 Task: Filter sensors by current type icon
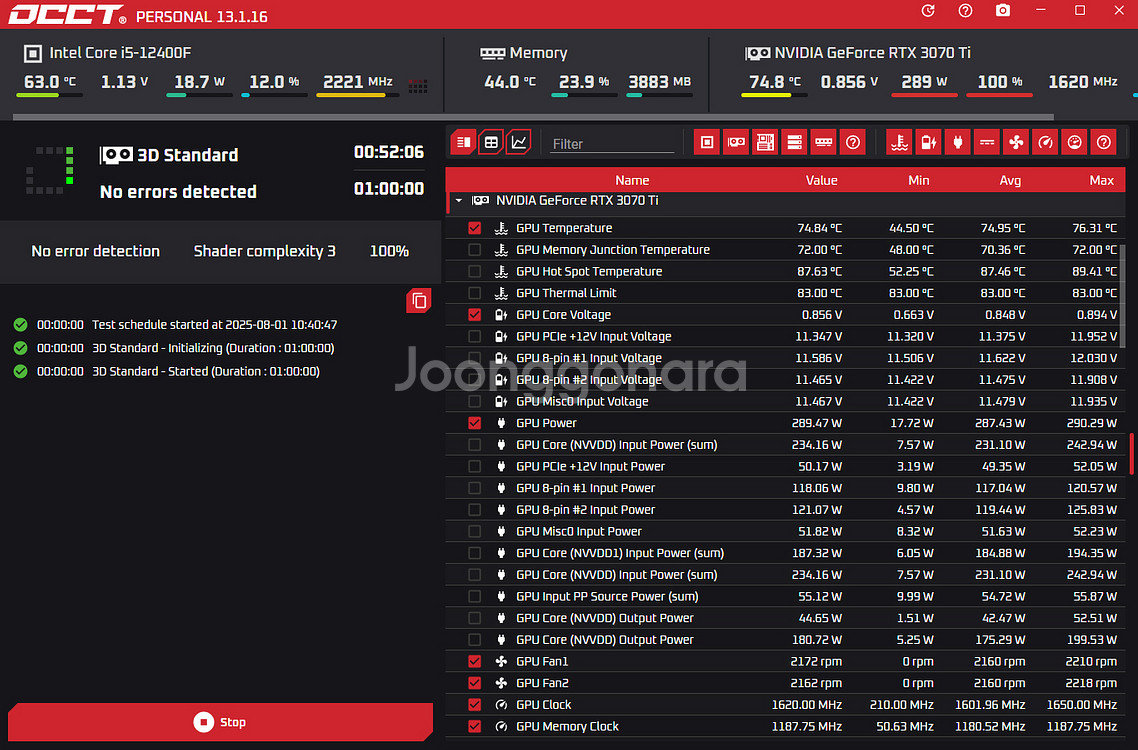986,142
